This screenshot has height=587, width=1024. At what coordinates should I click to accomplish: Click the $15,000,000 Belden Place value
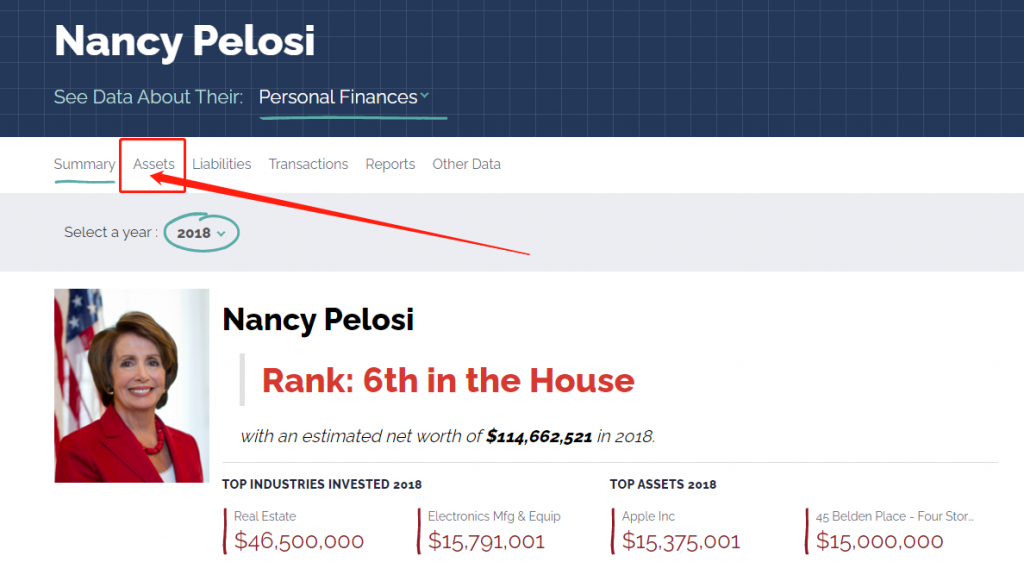879,541
